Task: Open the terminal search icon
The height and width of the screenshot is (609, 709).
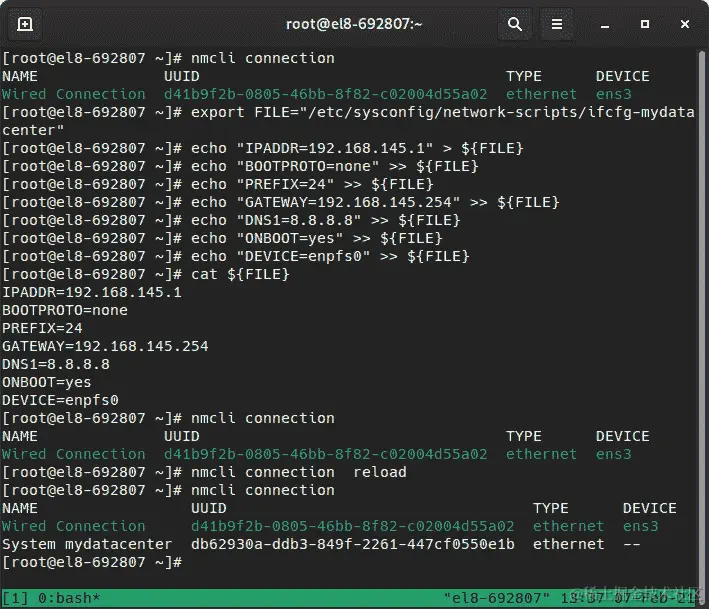Action: [x=515, y=24]
